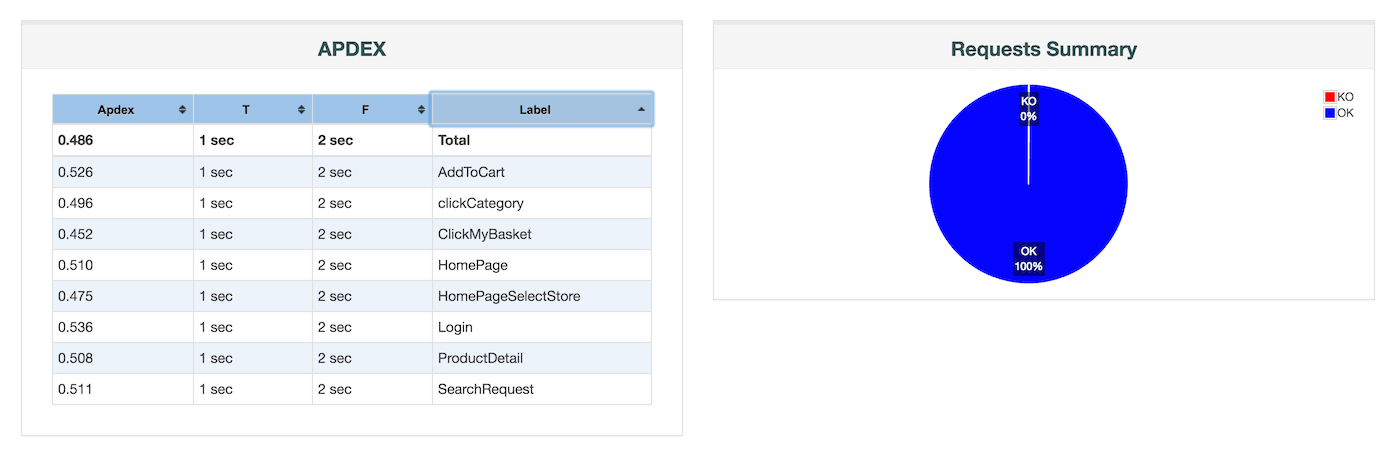Select the OK 100% pie slice label
The image size is (1398, 458).
pyautogui.click(x=1028, y=258)
